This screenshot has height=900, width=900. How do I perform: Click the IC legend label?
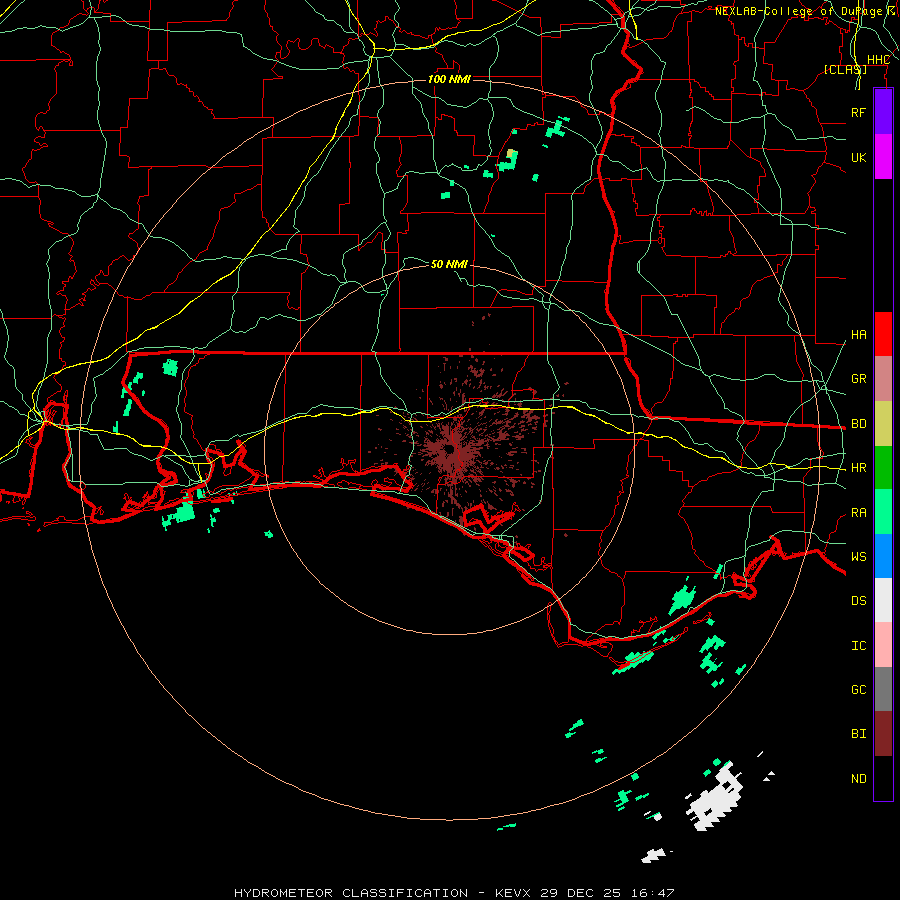(x=858, y=645)
